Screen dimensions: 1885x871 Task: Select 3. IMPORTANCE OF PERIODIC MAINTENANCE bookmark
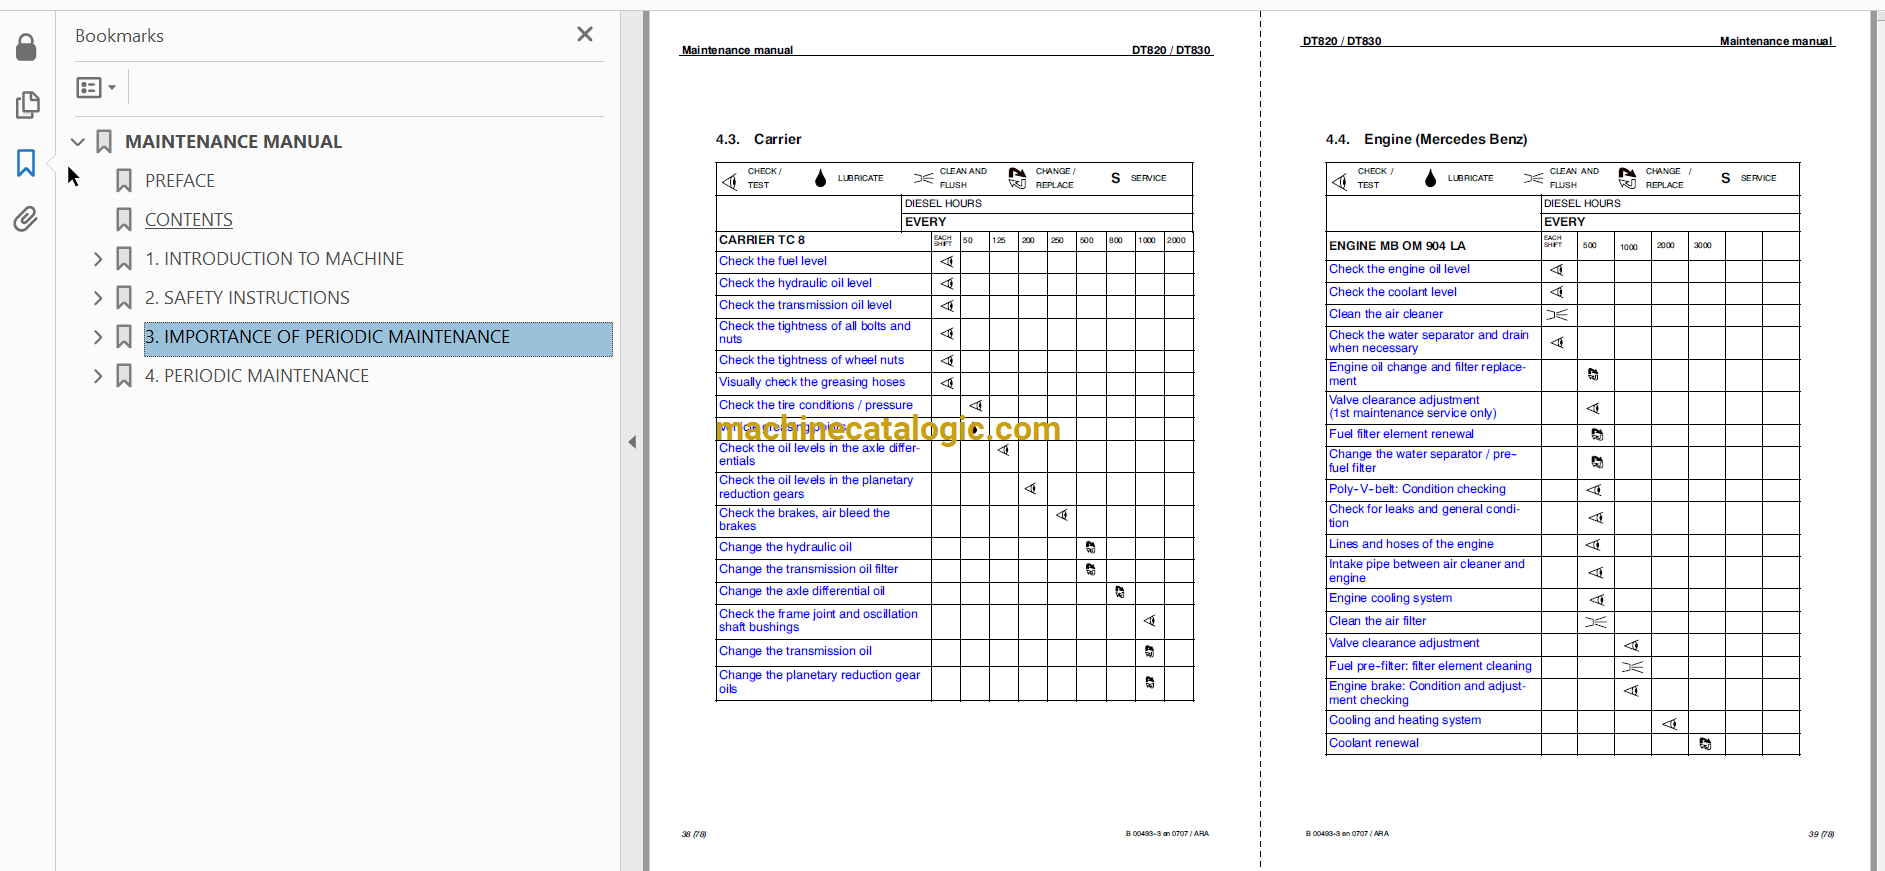pos(378,338)
